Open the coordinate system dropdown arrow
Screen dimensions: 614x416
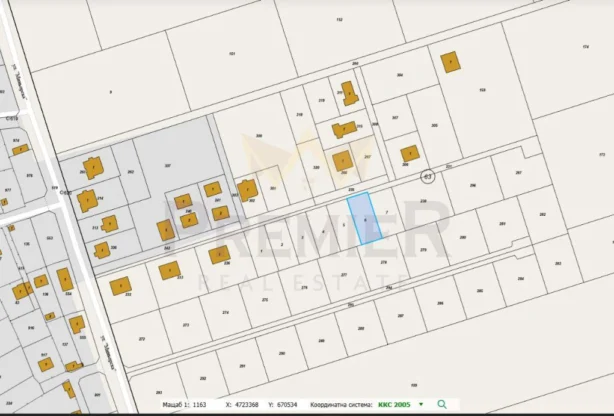click(x=420, y=404)
